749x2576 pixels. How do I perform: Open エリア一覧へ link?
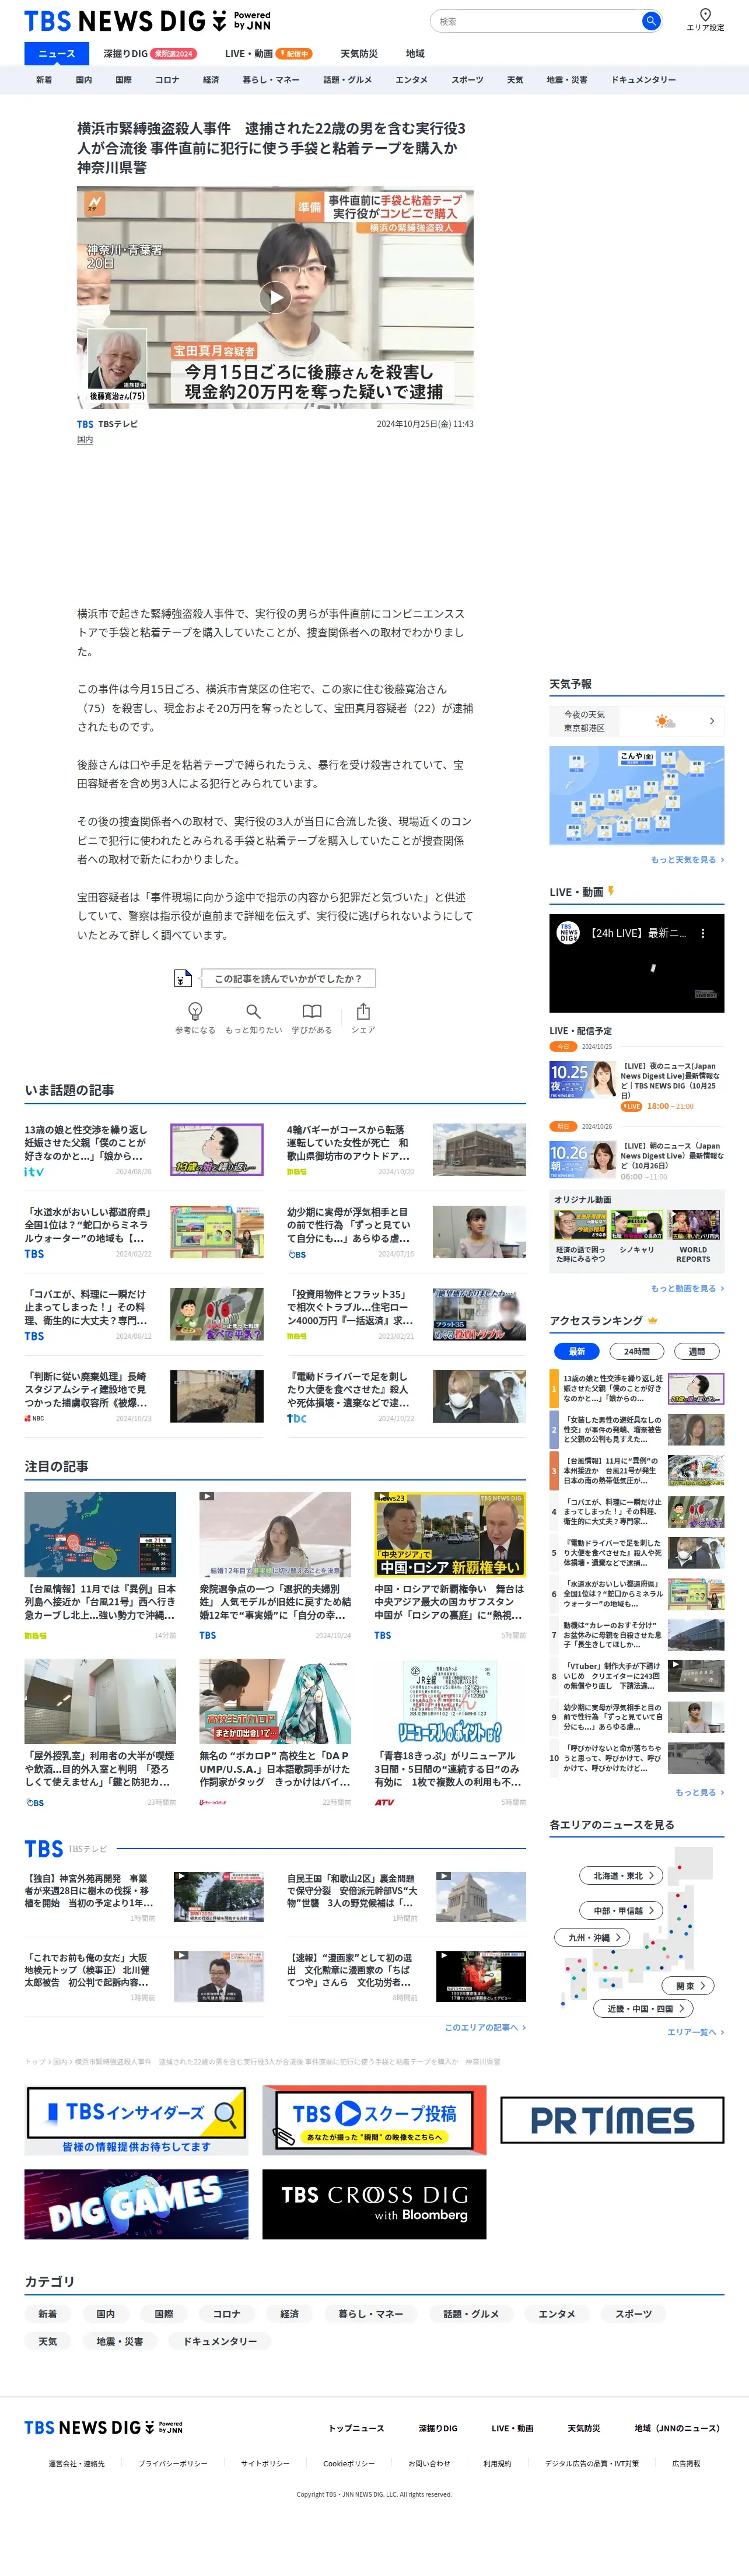(x=695, y=2032)
